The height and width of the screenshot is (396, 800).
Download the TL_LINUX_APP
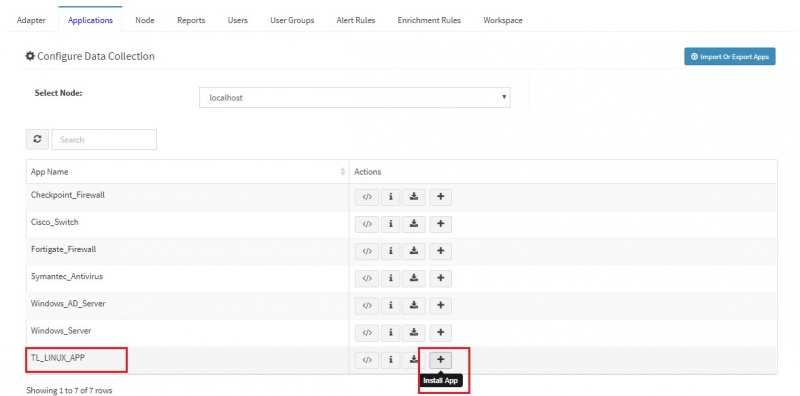(414, 360)
